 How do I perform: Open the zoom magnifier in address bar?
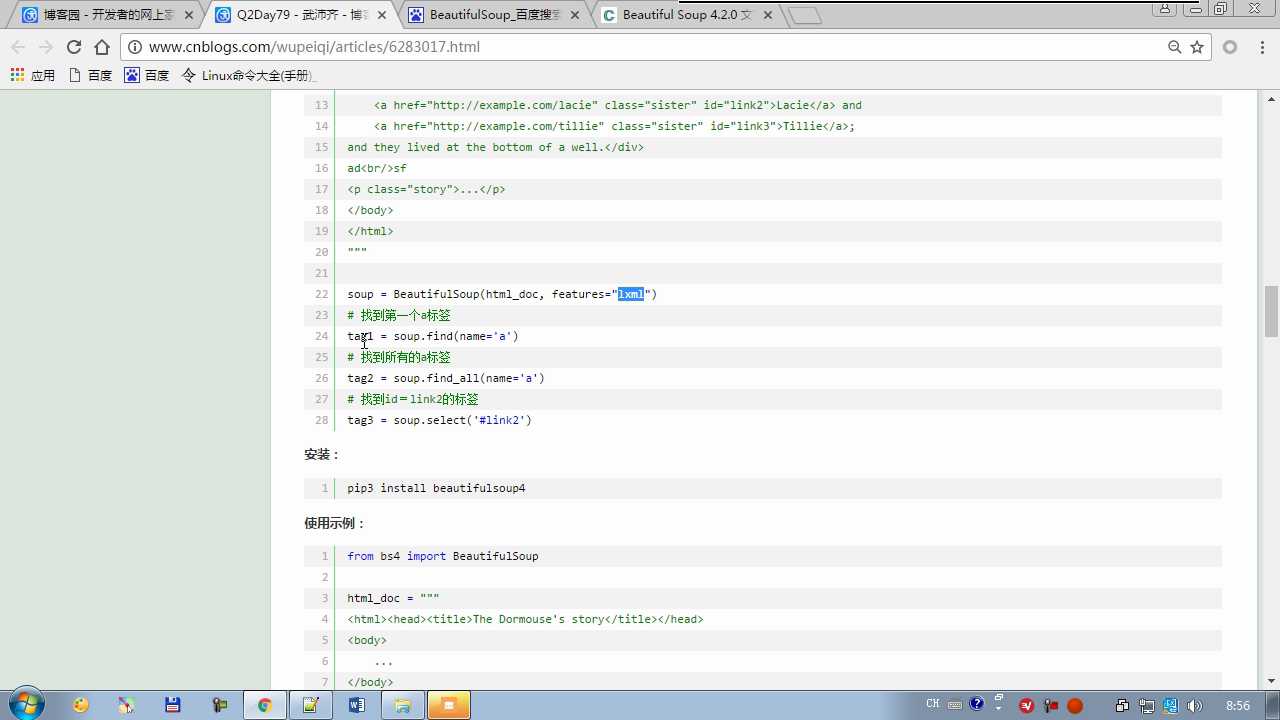click(1175, 47)
